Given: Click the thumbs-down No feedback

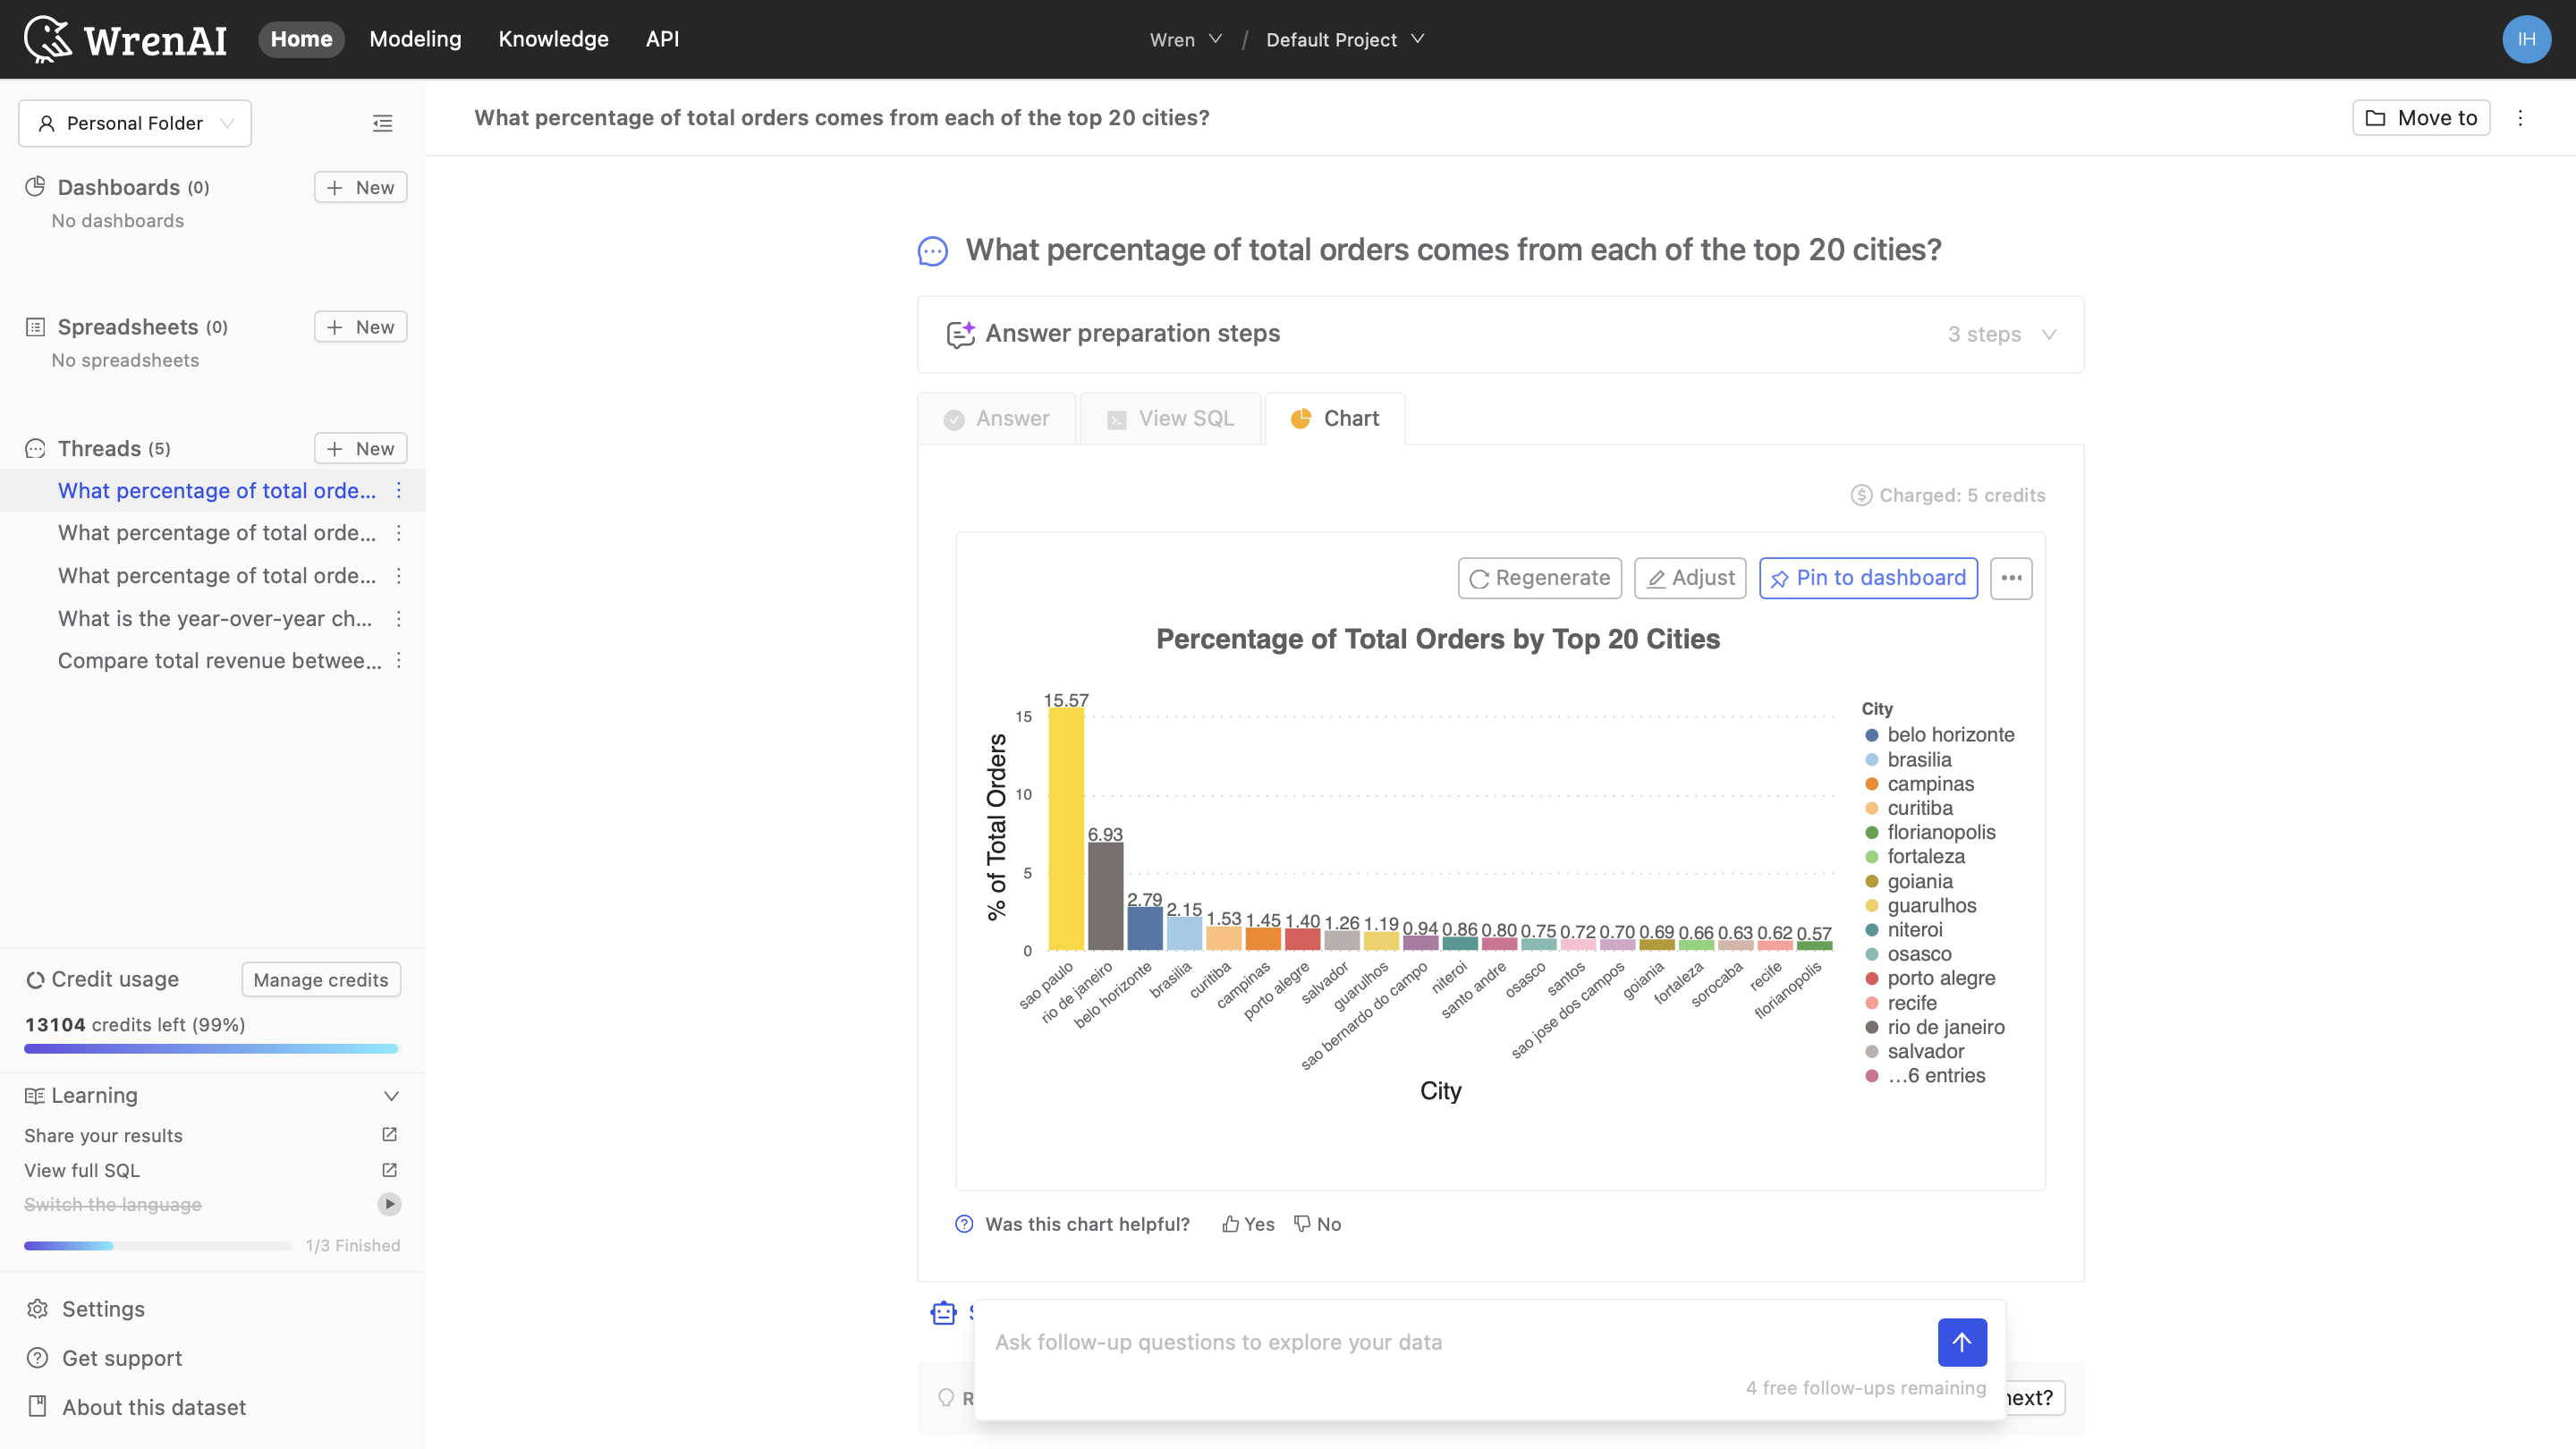Looking at the screenshot, I should click(x=1317, y=1224).
